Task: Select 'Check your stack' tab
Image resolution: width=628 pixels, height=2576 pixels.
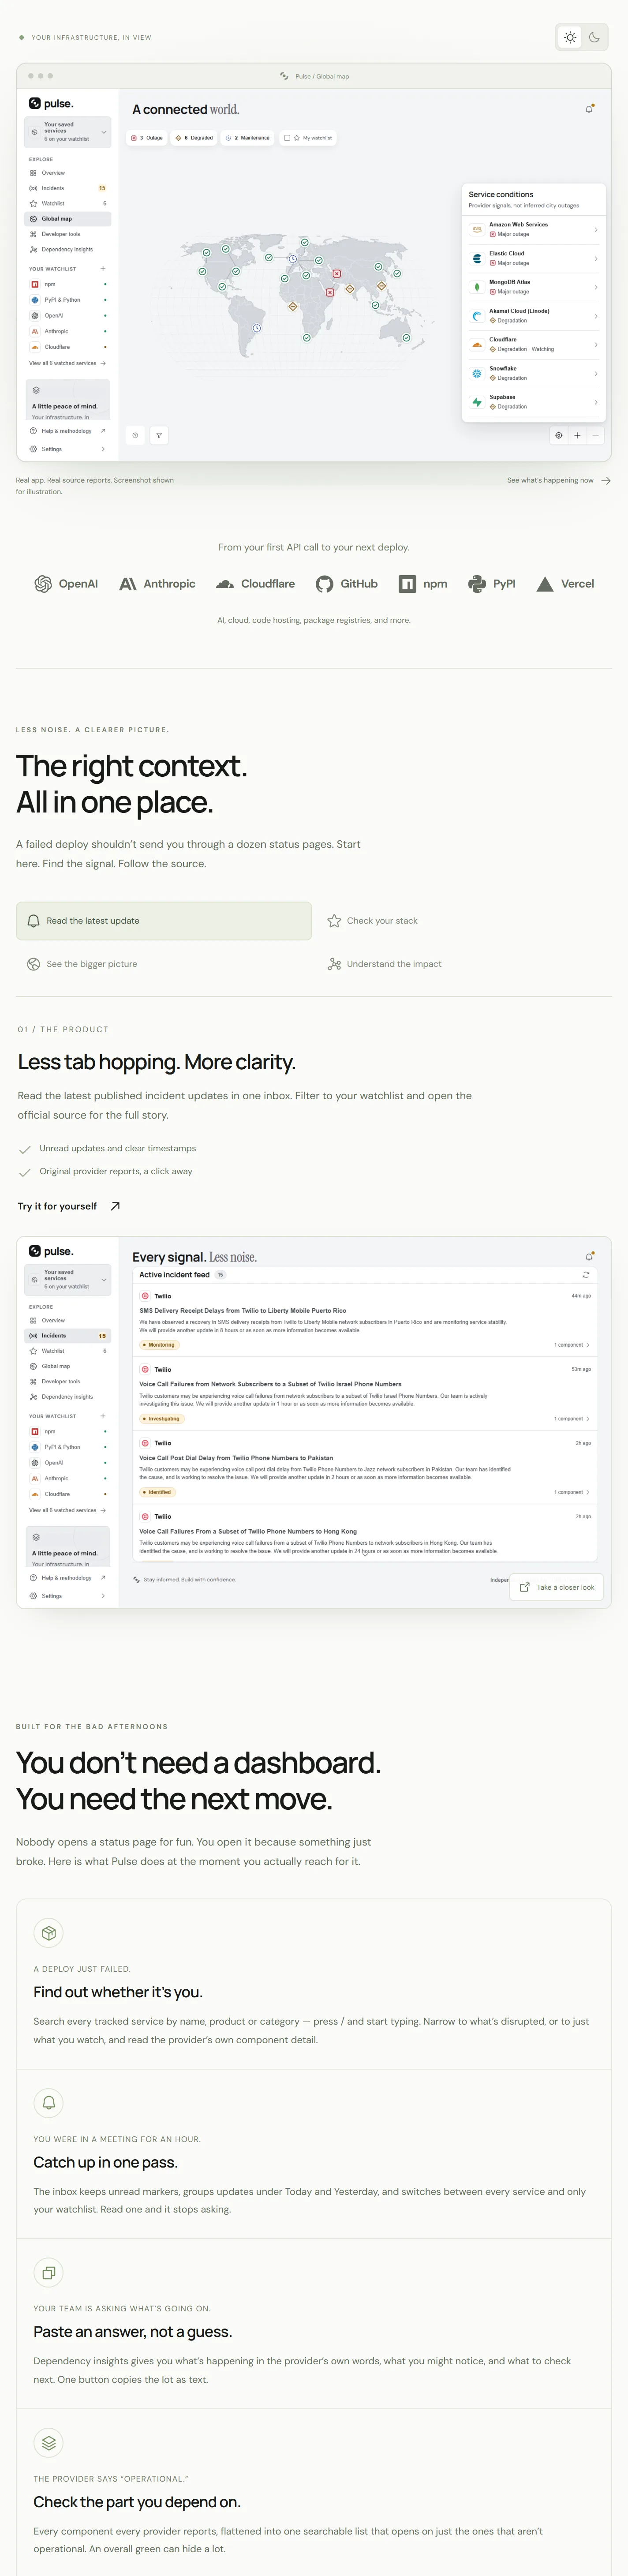Action: click(x=463, y=921)
